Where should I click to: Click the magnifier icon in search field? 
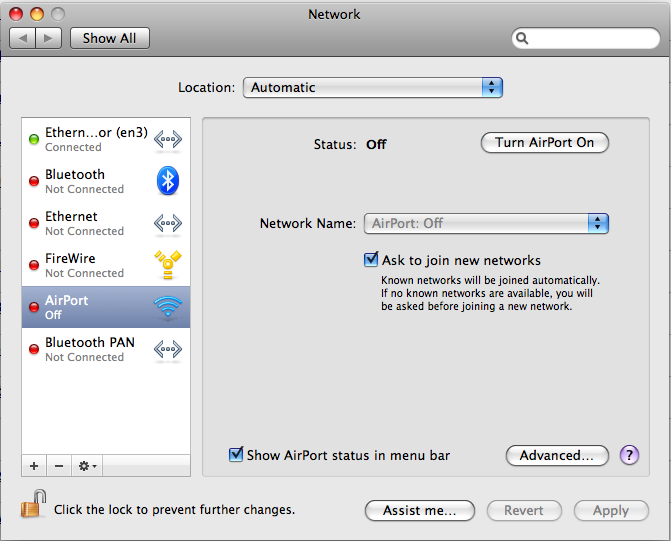[522, 39]
